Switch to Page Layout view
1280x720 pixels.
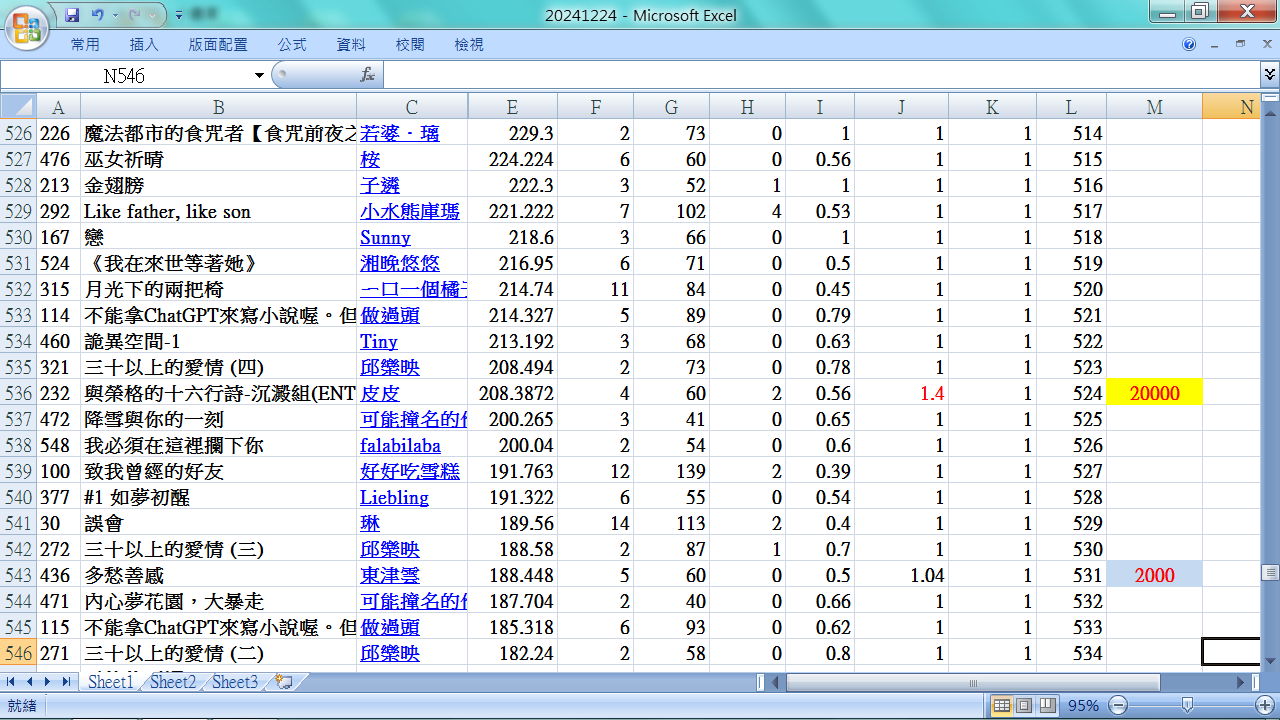(x=1024, y=706)
